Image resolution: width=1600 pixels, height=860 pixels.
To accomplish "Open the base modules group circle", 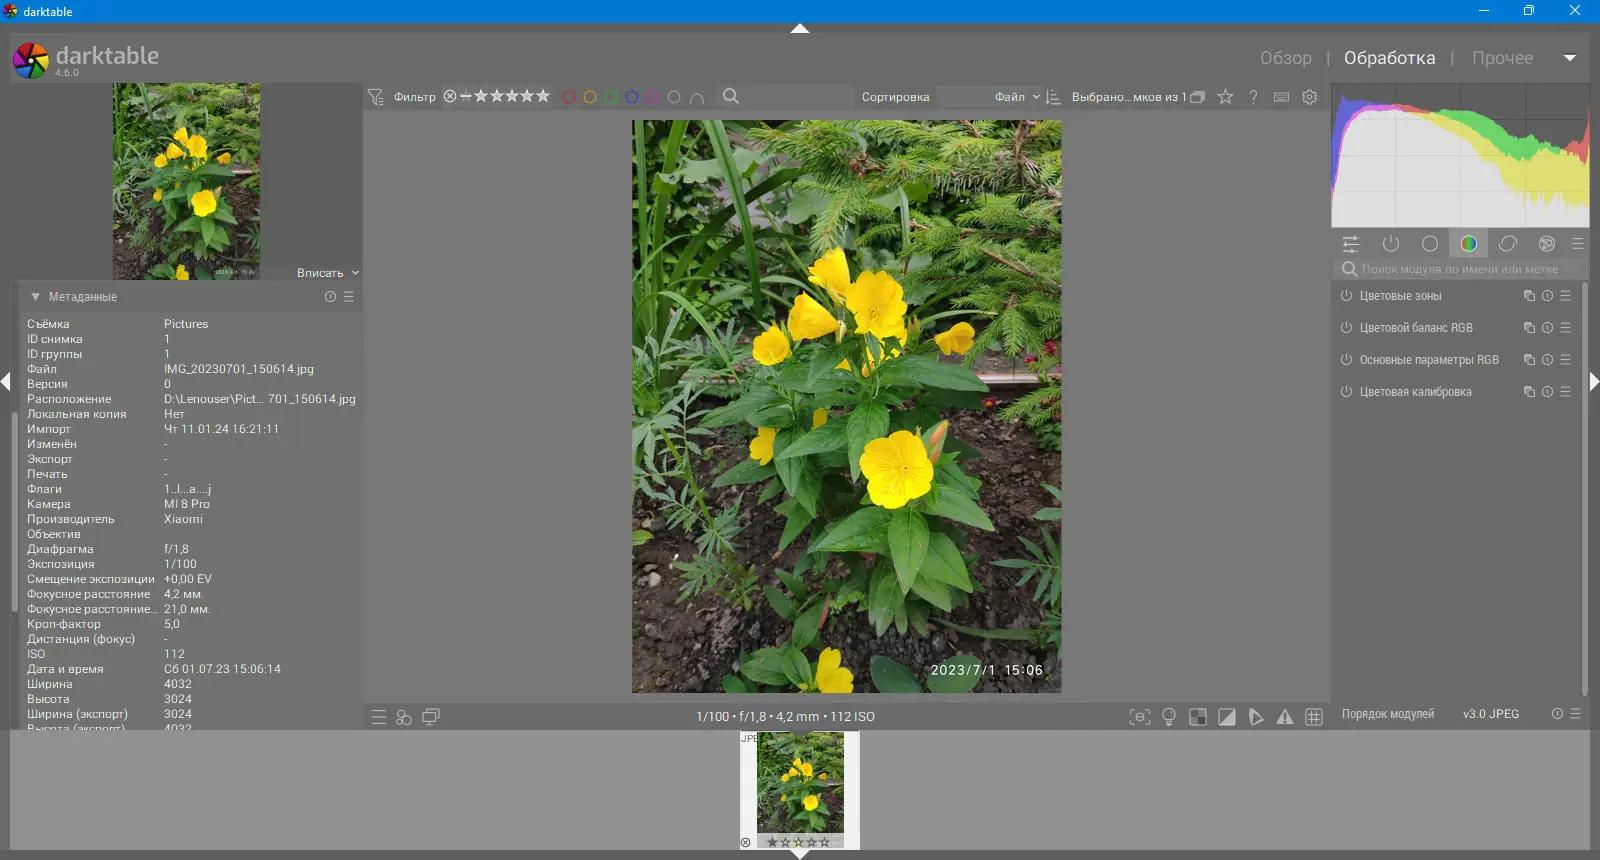I will (x=1430, y=244).
